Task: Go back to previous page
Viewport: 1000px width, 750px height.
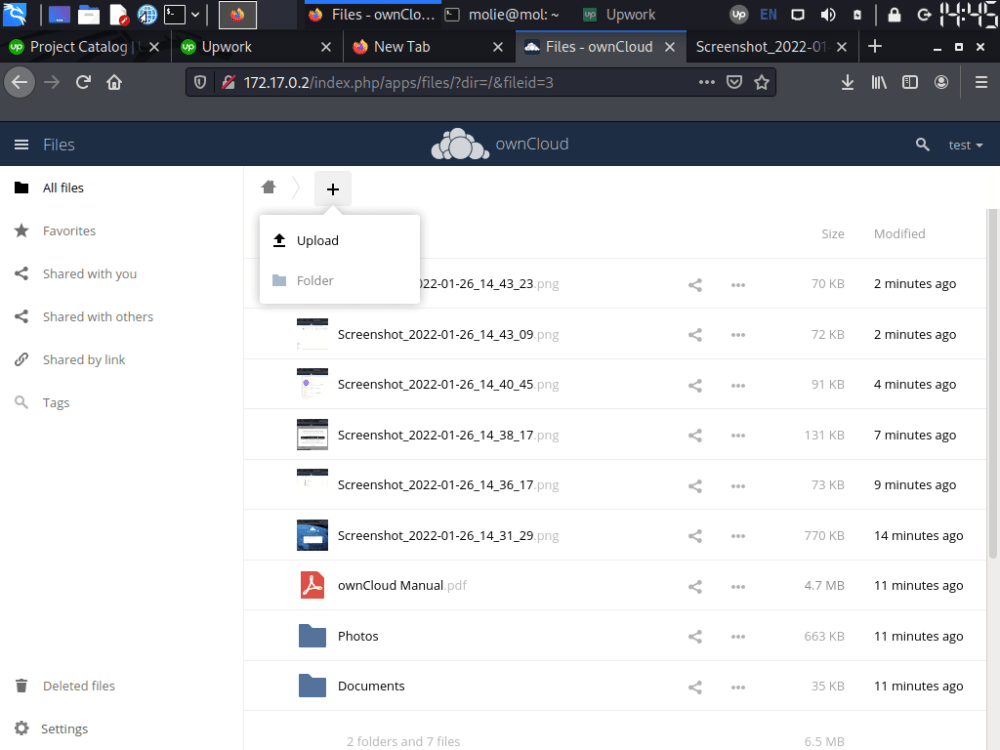Action: 20,82
